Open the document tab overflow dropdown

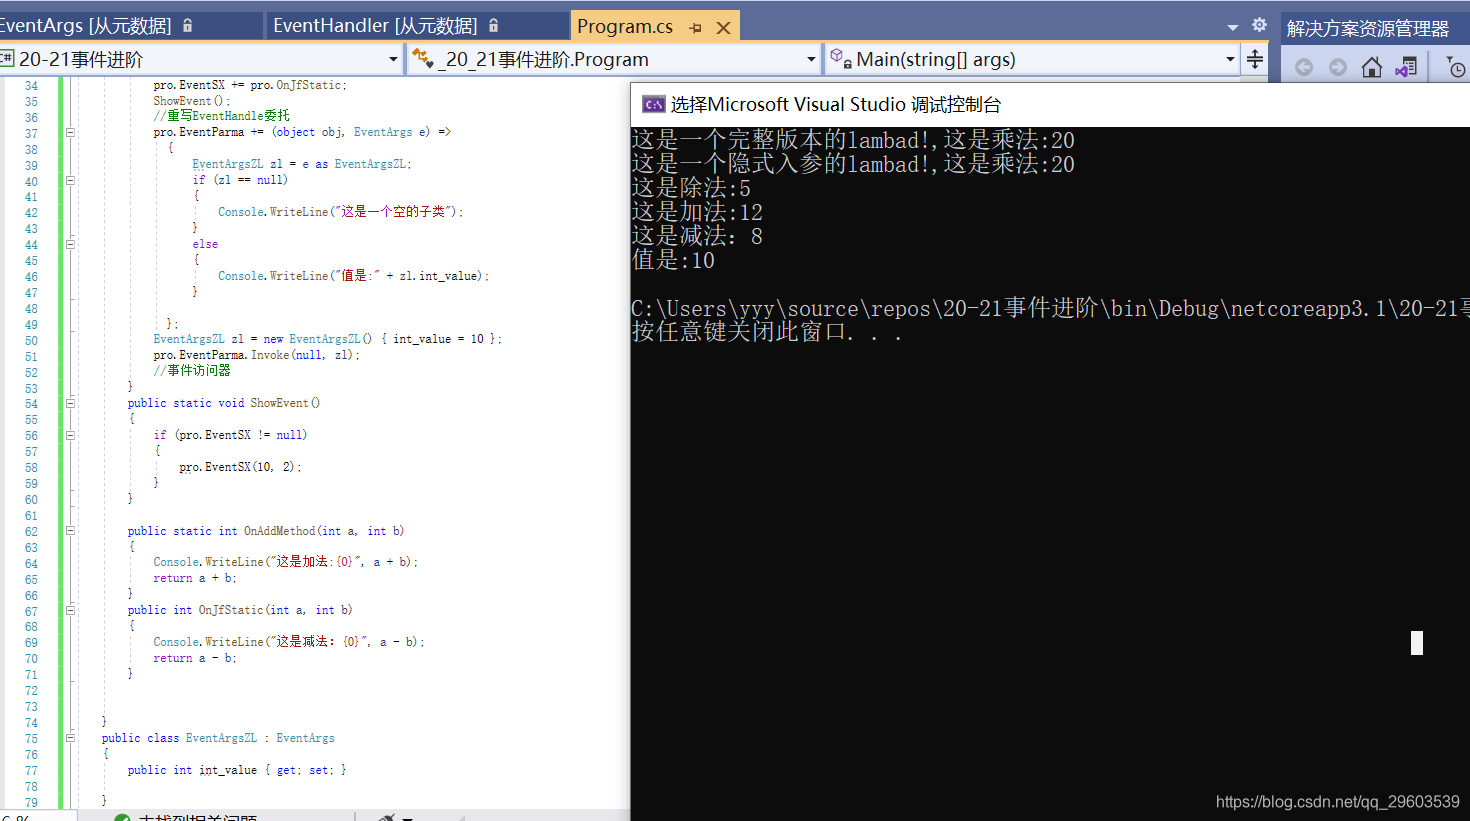pyautogui.click(x=1232, y=27)
